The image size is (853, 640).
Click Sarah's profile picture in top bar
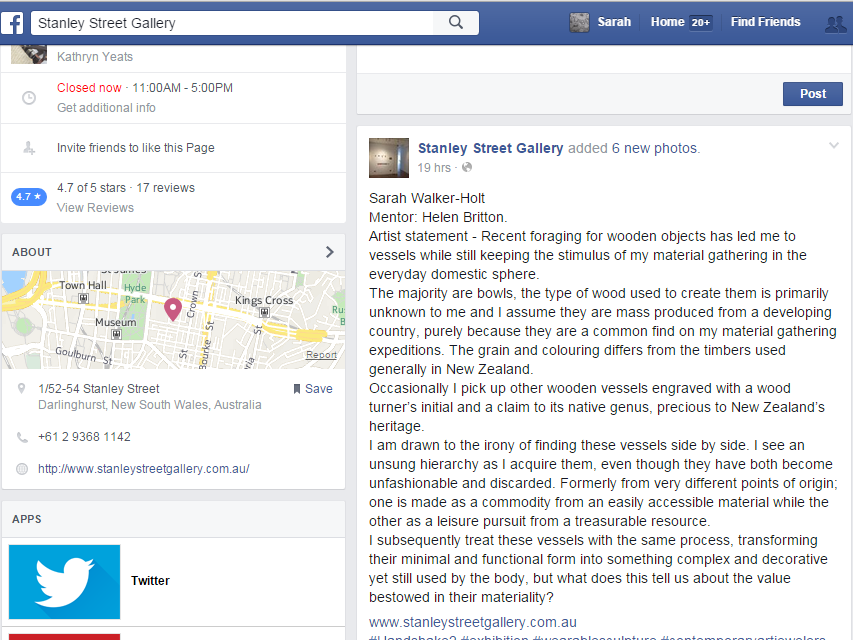(x=579, y=22)
